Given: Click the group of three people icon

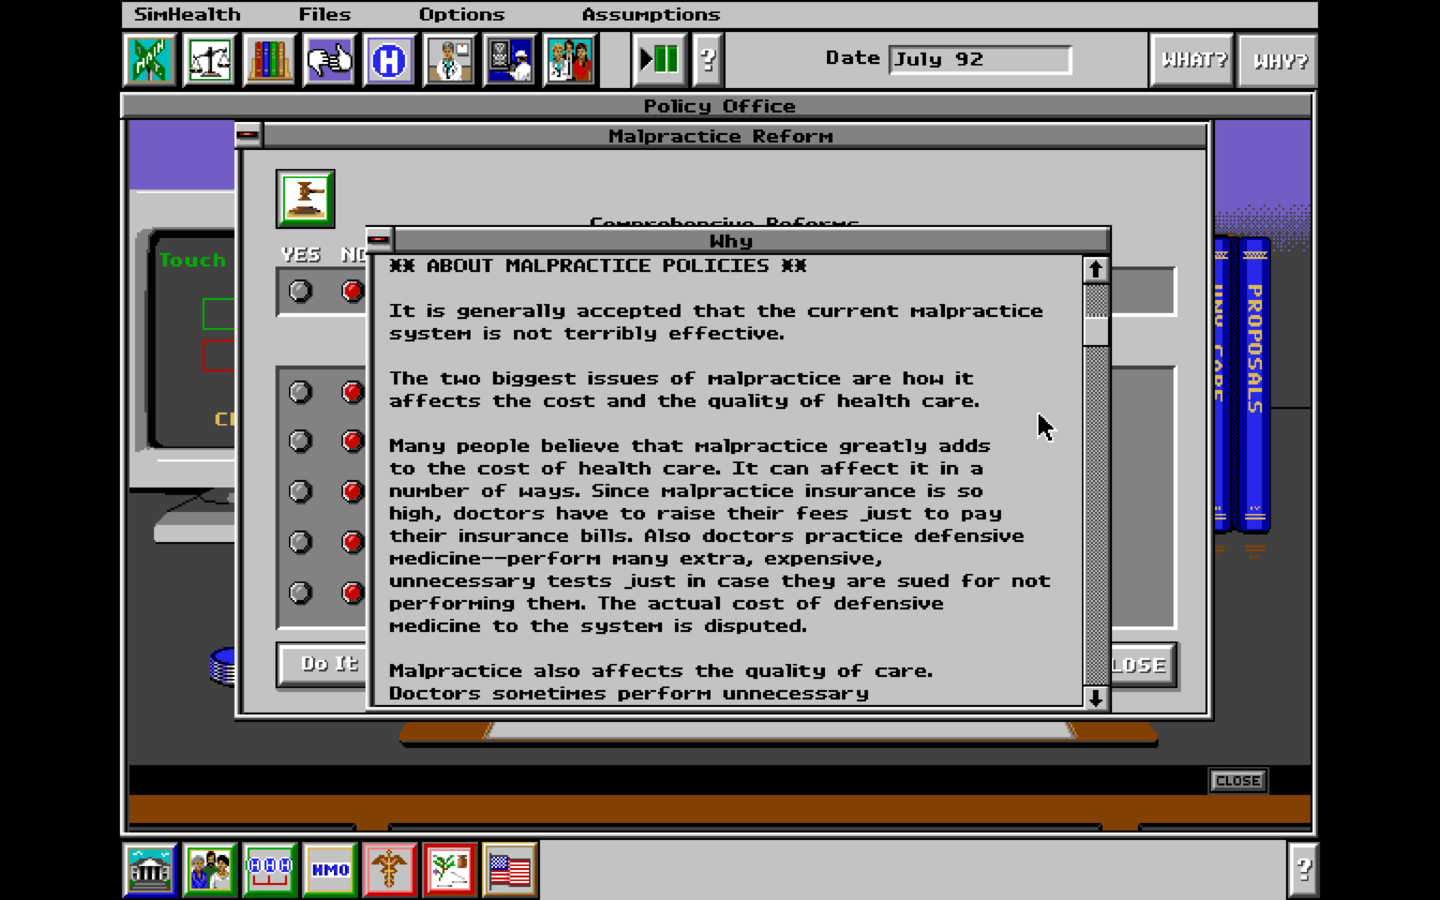Looking at the screenshot, I should point(570,60).
